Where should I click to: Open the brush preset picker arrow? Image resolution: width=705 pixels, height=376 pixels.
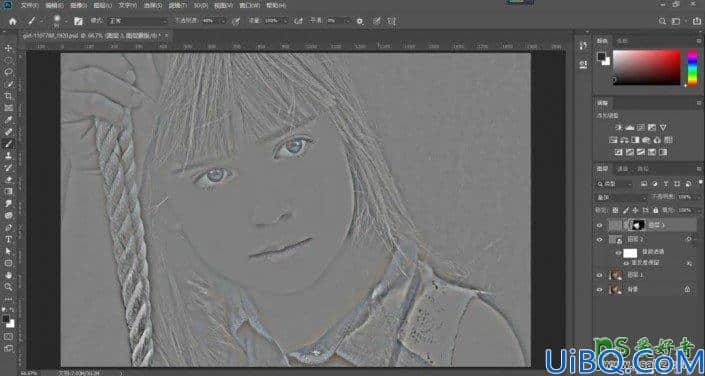click(x=66, y=21)
